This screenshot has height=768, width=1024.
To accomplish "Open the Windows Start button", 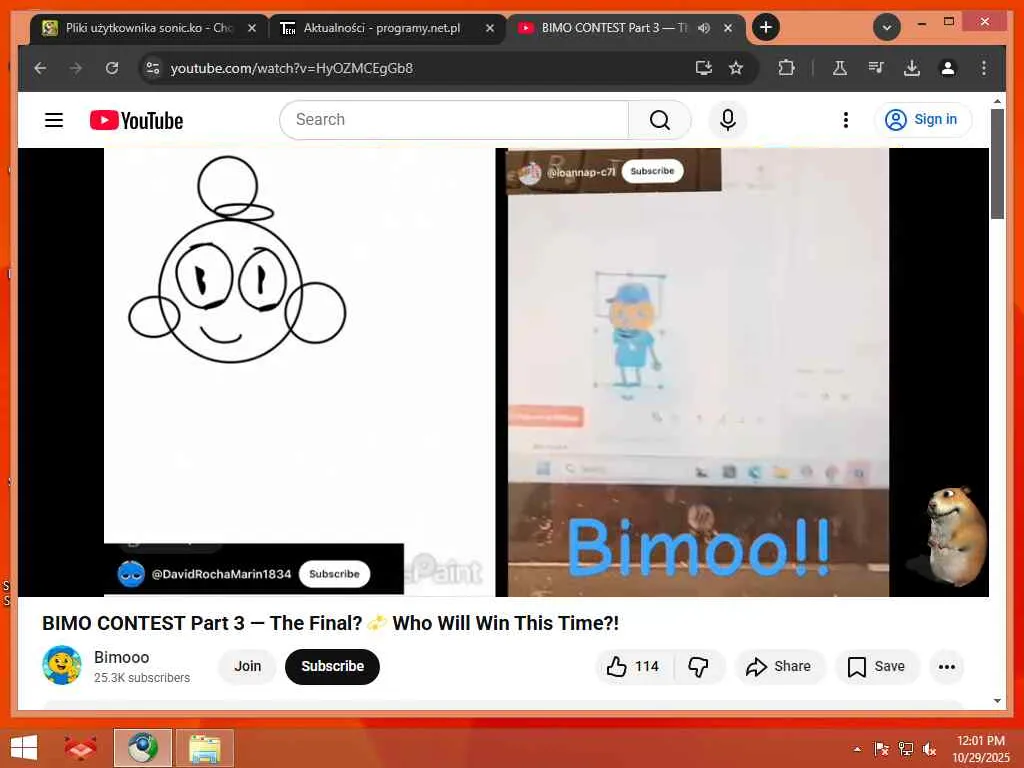I will 24,748.
